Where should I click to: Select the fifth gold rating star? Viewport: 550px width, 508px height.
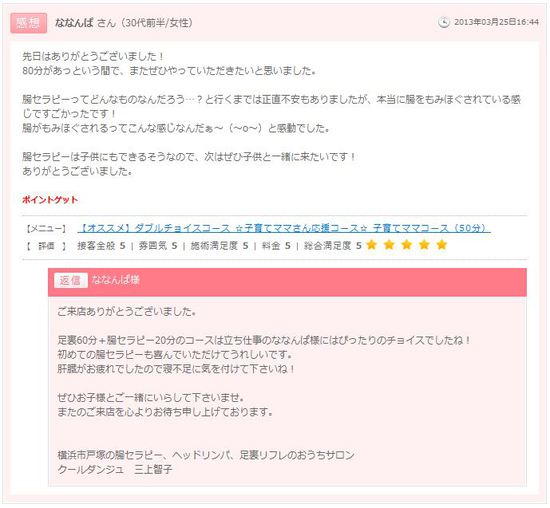(x=442, y=245)
